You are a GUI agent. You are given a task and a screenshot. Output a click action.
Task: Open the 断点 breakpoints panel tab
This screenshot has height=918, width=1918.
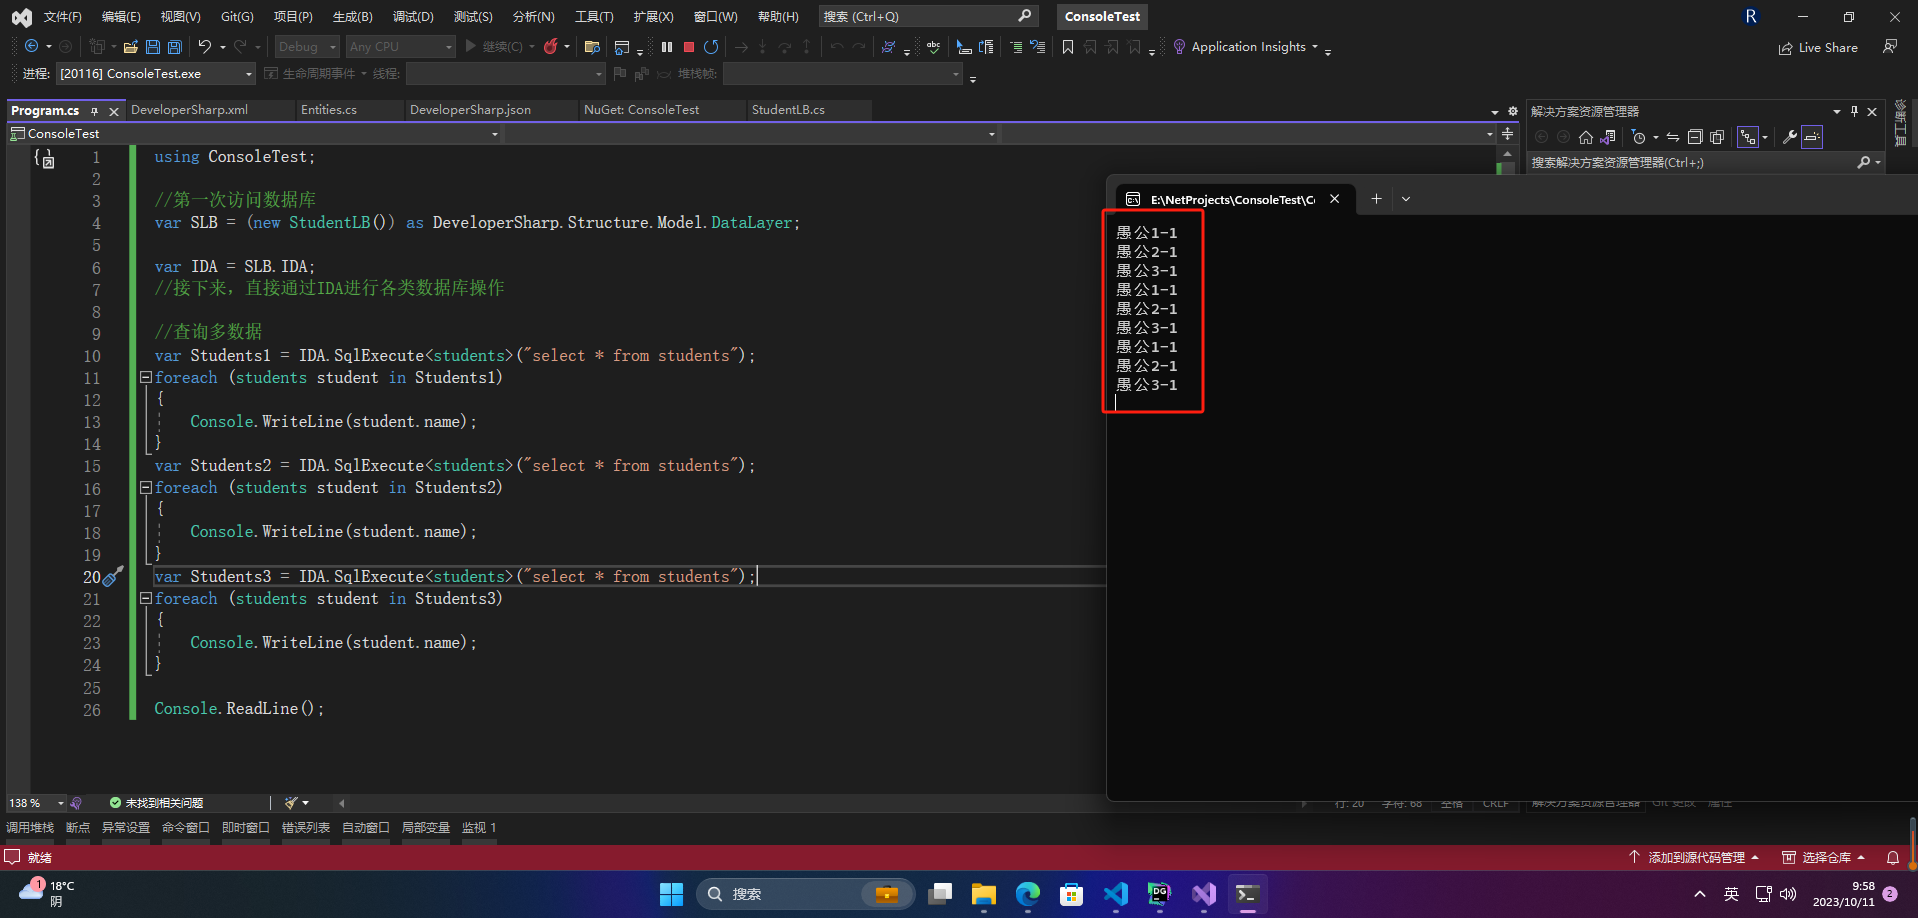(78, 828)
